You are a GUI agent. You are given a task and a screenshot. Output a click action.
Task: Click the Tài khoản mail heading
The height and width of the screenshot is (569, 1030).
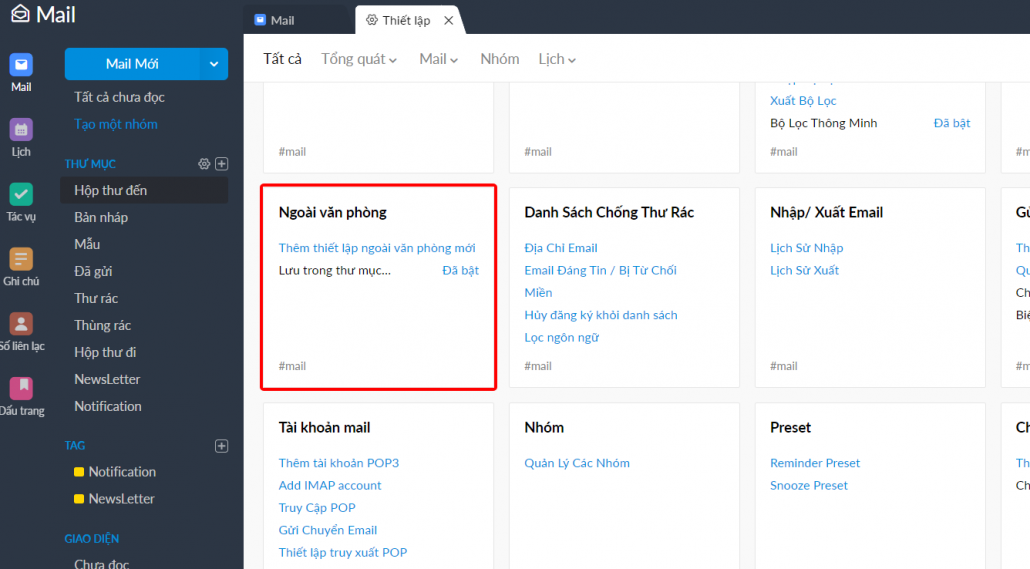[x=325, y=427]
